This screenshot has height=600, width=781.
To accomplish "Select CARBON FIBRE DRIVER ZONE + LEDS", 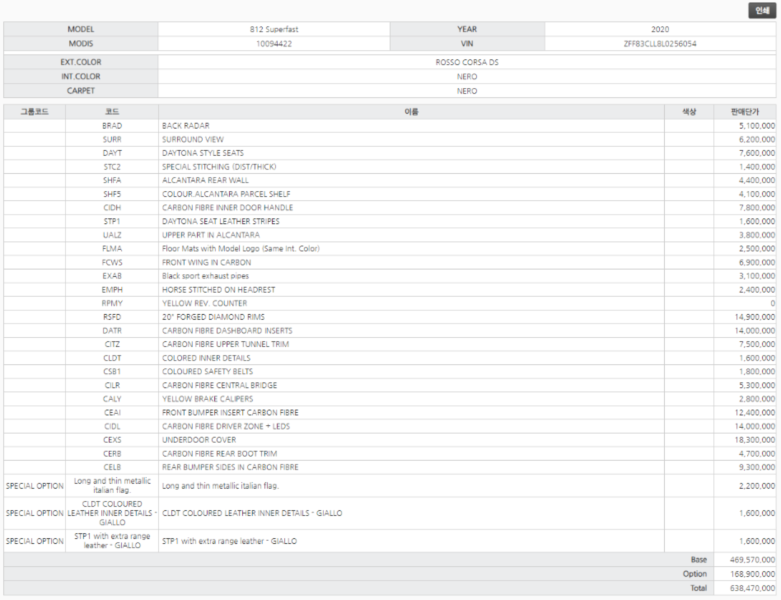I will point(226,426).
